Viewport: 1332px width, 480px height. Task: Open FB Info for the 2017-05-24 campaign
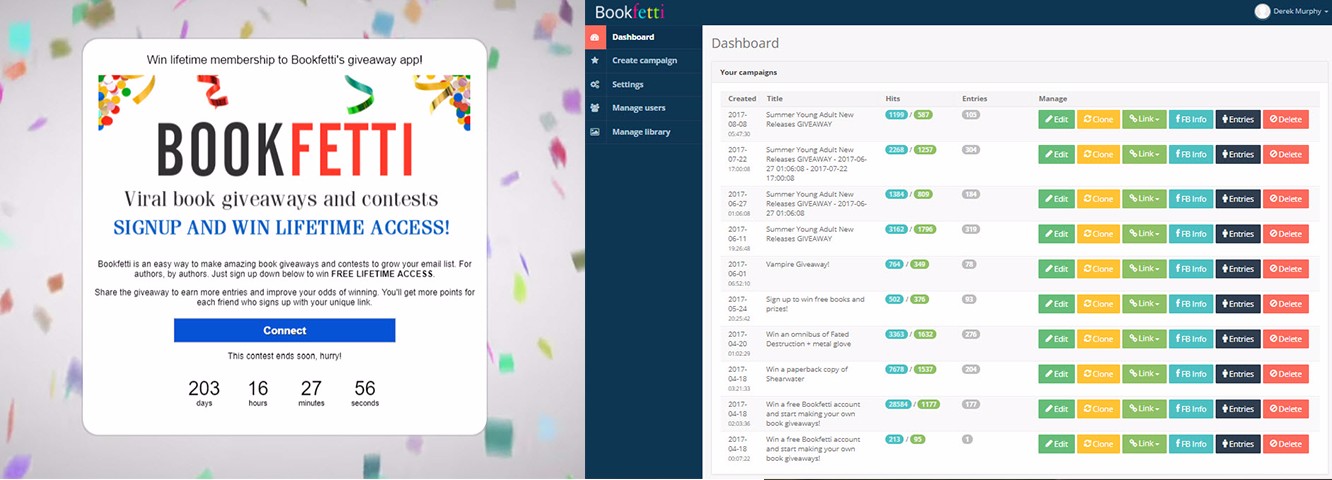pyautogui.click(x=1190, y=304)
